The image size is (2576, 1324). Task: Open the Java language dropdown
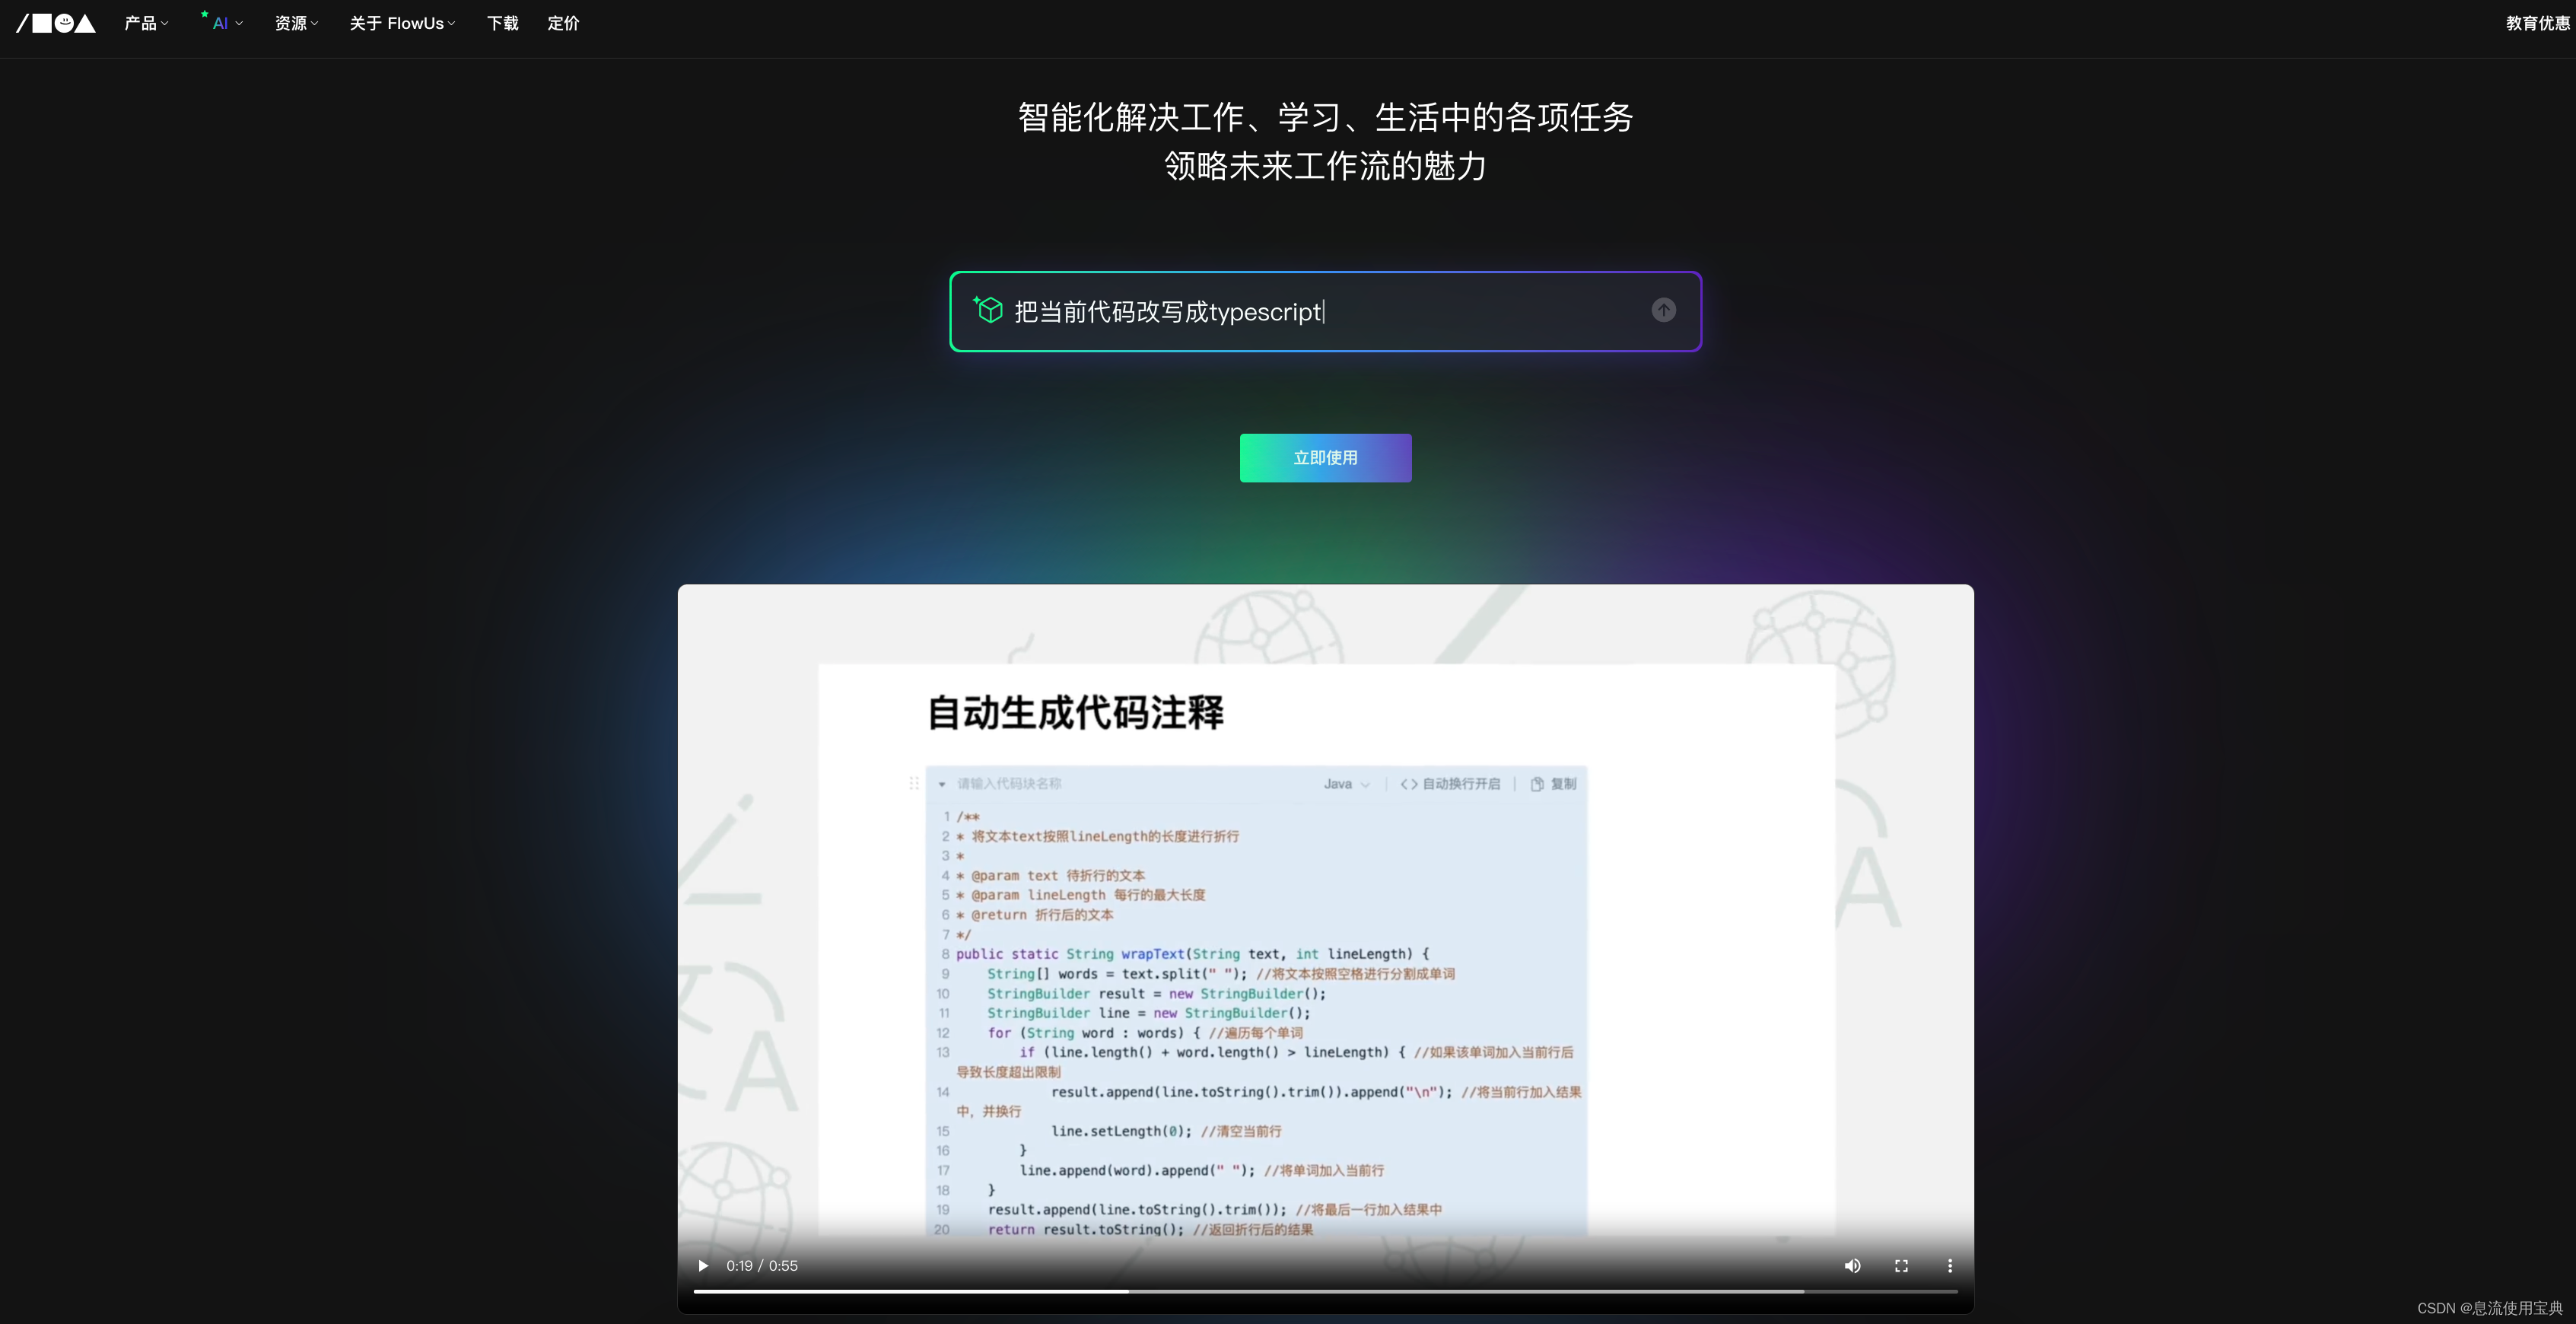click(x=1347, y=784)
